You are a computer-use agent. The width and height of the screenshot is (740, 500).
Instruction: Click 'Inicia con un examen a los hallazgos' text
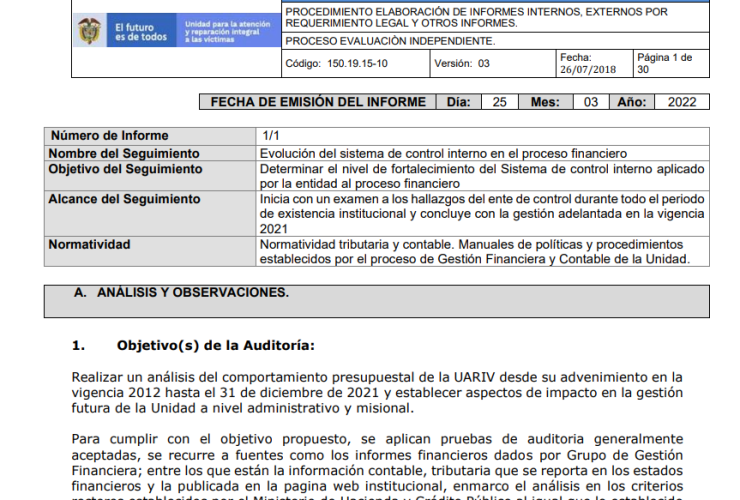click(x=482, y=214)
